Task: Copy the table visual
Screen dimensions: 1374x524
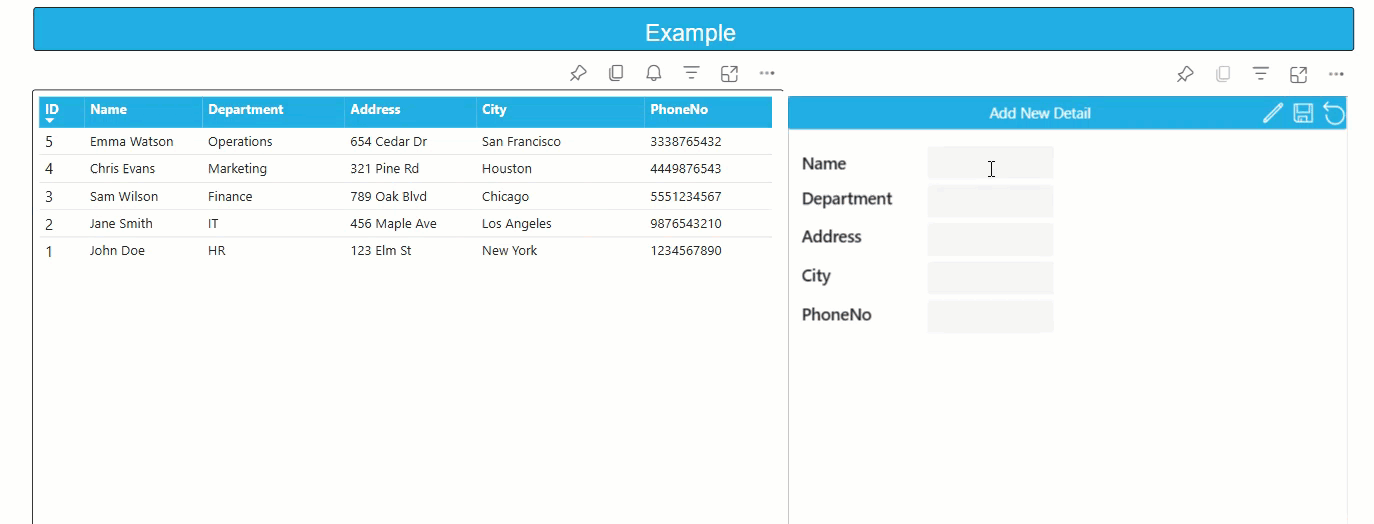Action: point(616,73)
